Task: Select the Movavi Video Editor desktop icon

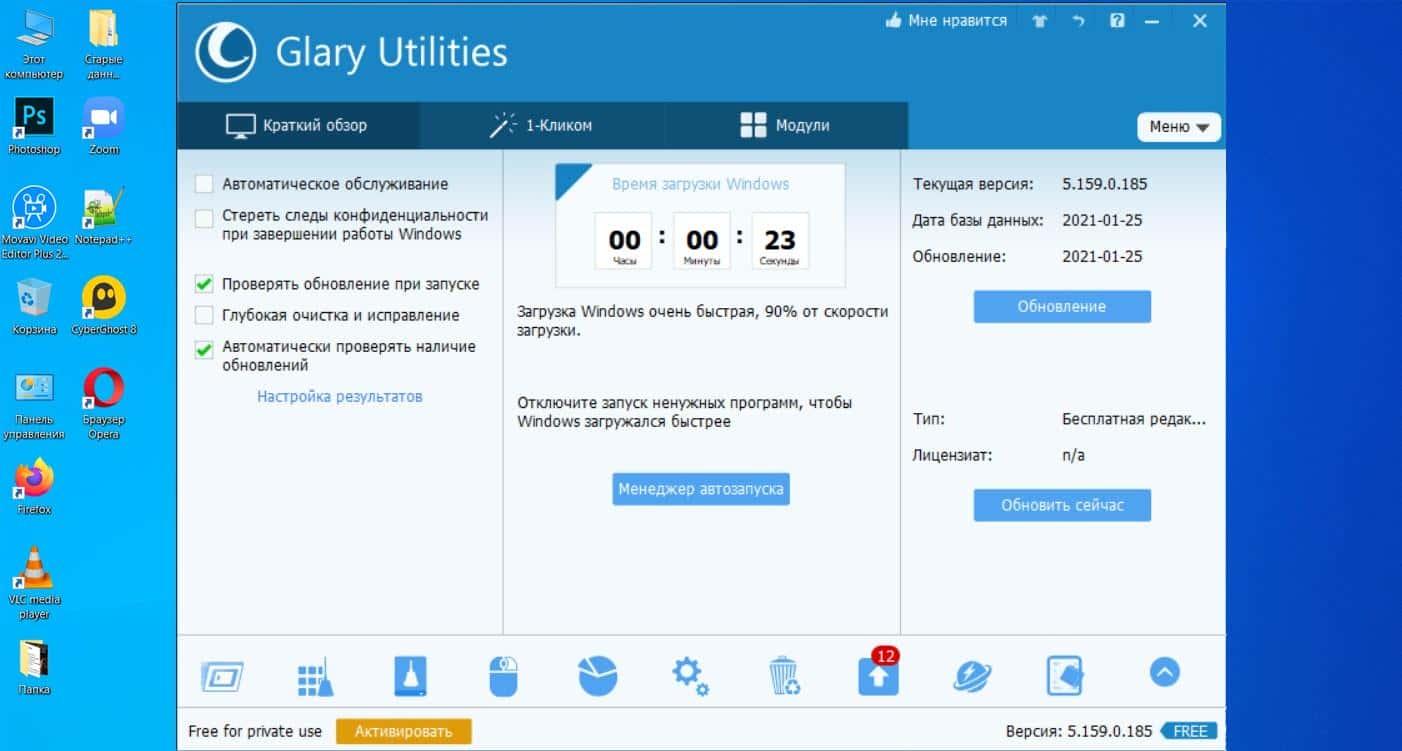Action: [x=34, y=223]
